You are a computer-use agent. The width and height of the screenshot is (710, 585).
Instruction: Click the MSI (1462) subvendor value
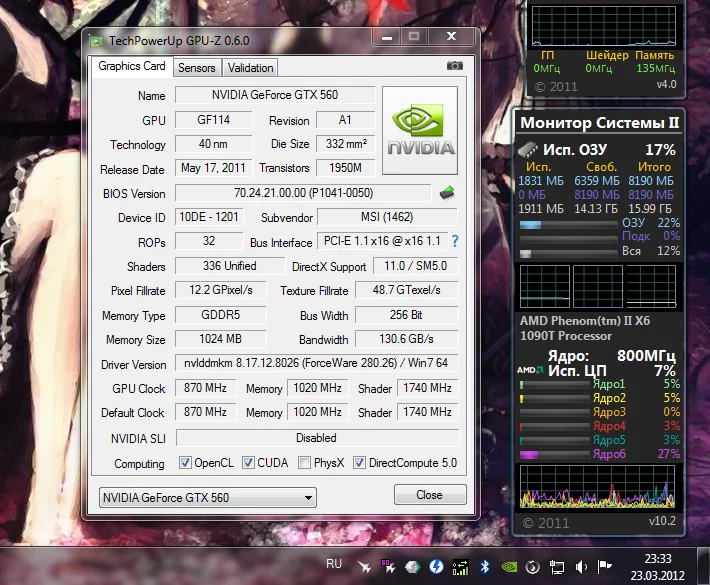tap(387, 217)
